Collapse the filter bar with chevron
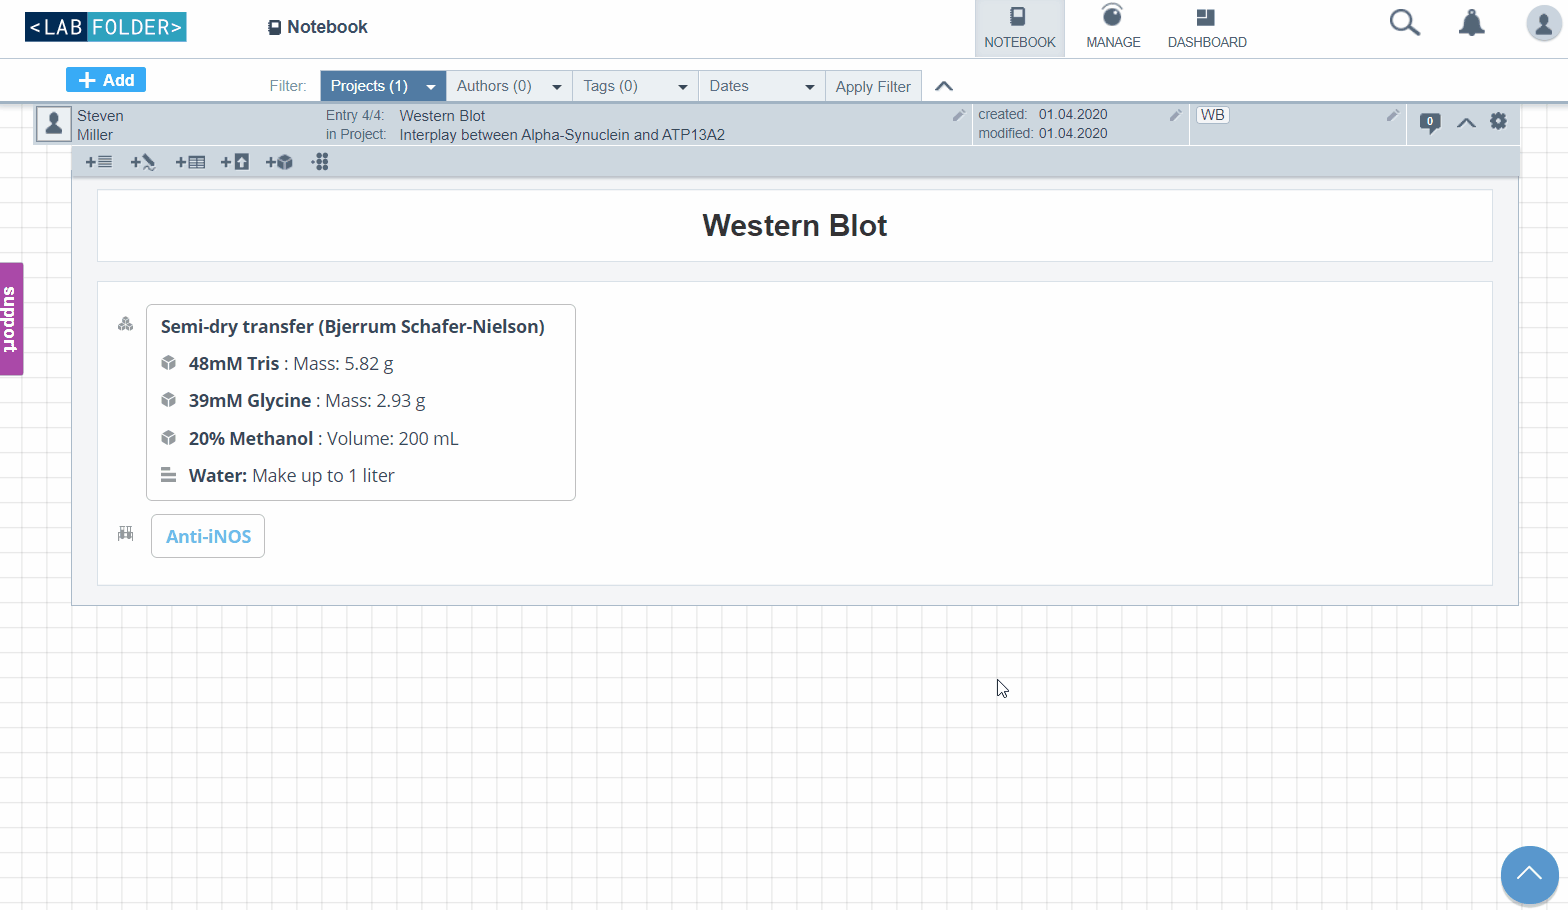 944,86
